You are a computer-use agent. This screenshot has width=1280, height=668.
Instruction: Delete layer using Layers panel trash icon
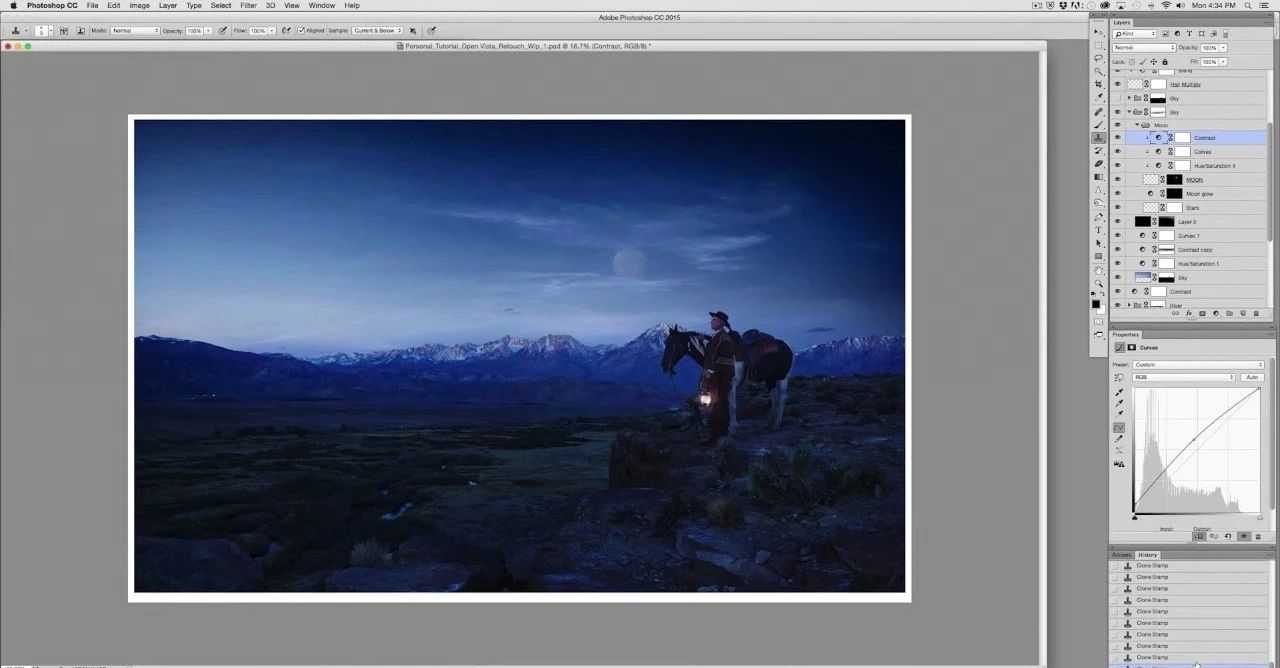point(1258,313)
